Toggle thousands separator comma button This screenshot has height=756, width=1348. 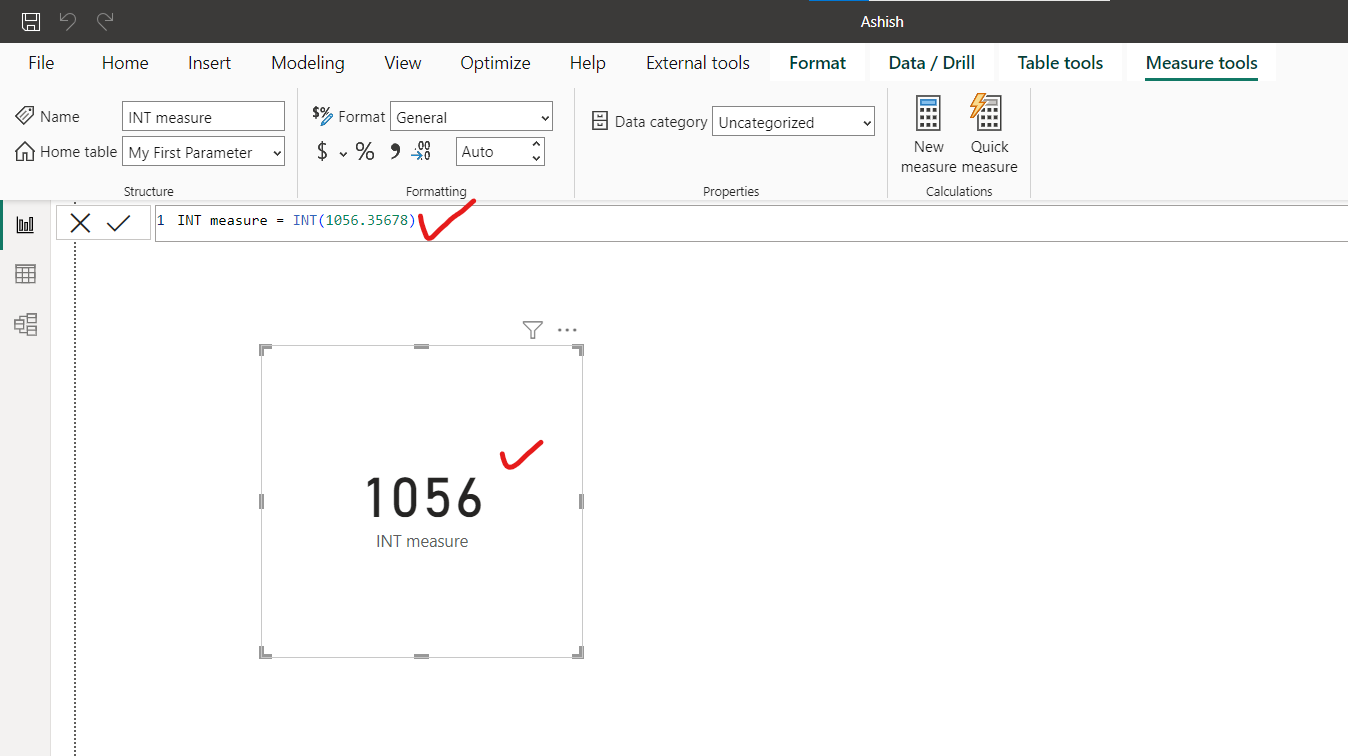(x=394, y=152)
